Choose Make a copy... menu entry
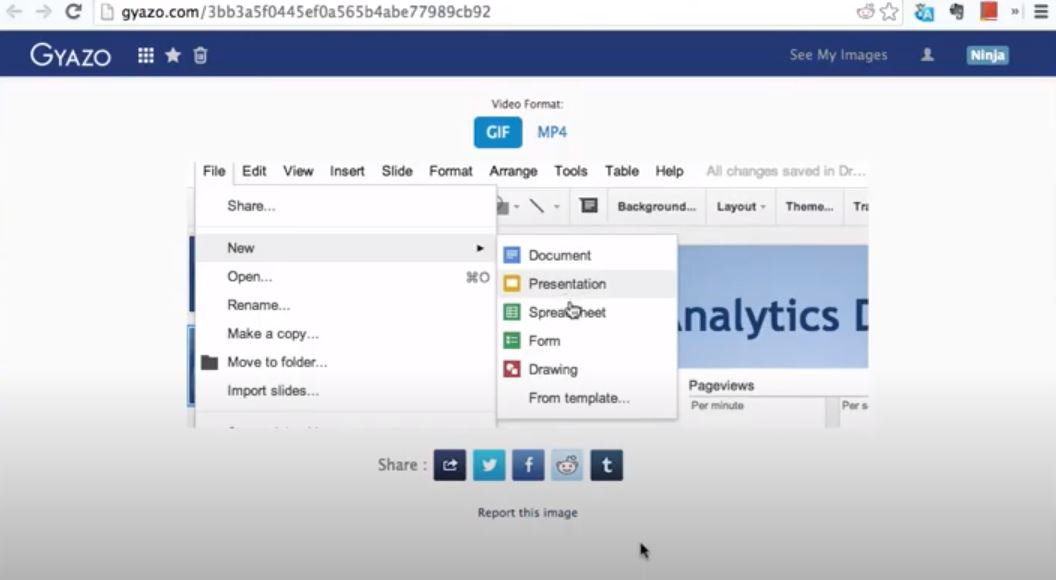The height and width of the screenshot is (580, 1056). point(345,333)
